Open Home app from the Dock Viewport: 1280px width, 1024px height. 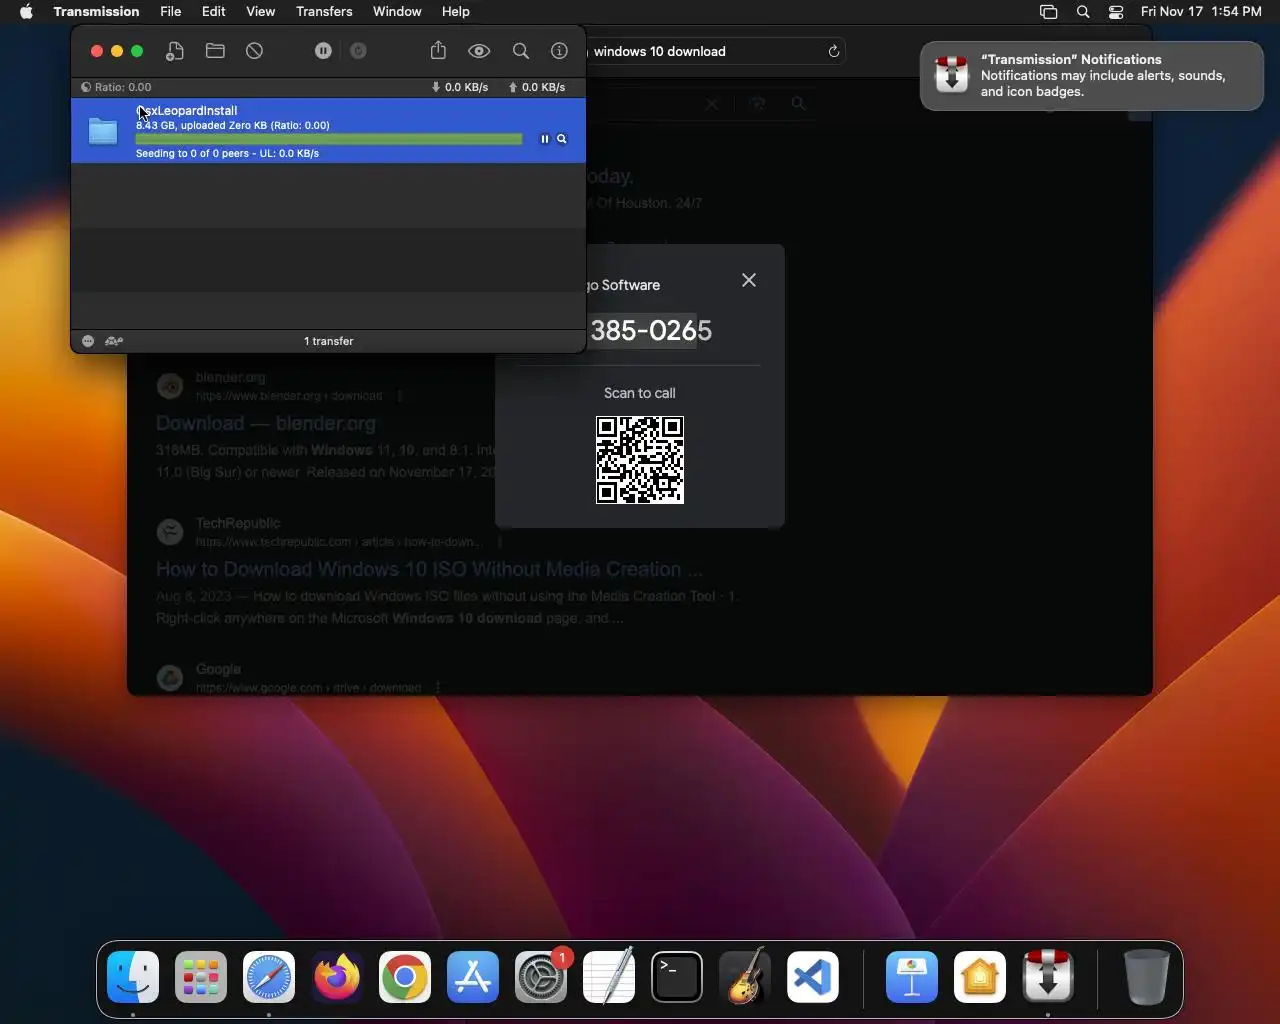[x=980, y=977]
